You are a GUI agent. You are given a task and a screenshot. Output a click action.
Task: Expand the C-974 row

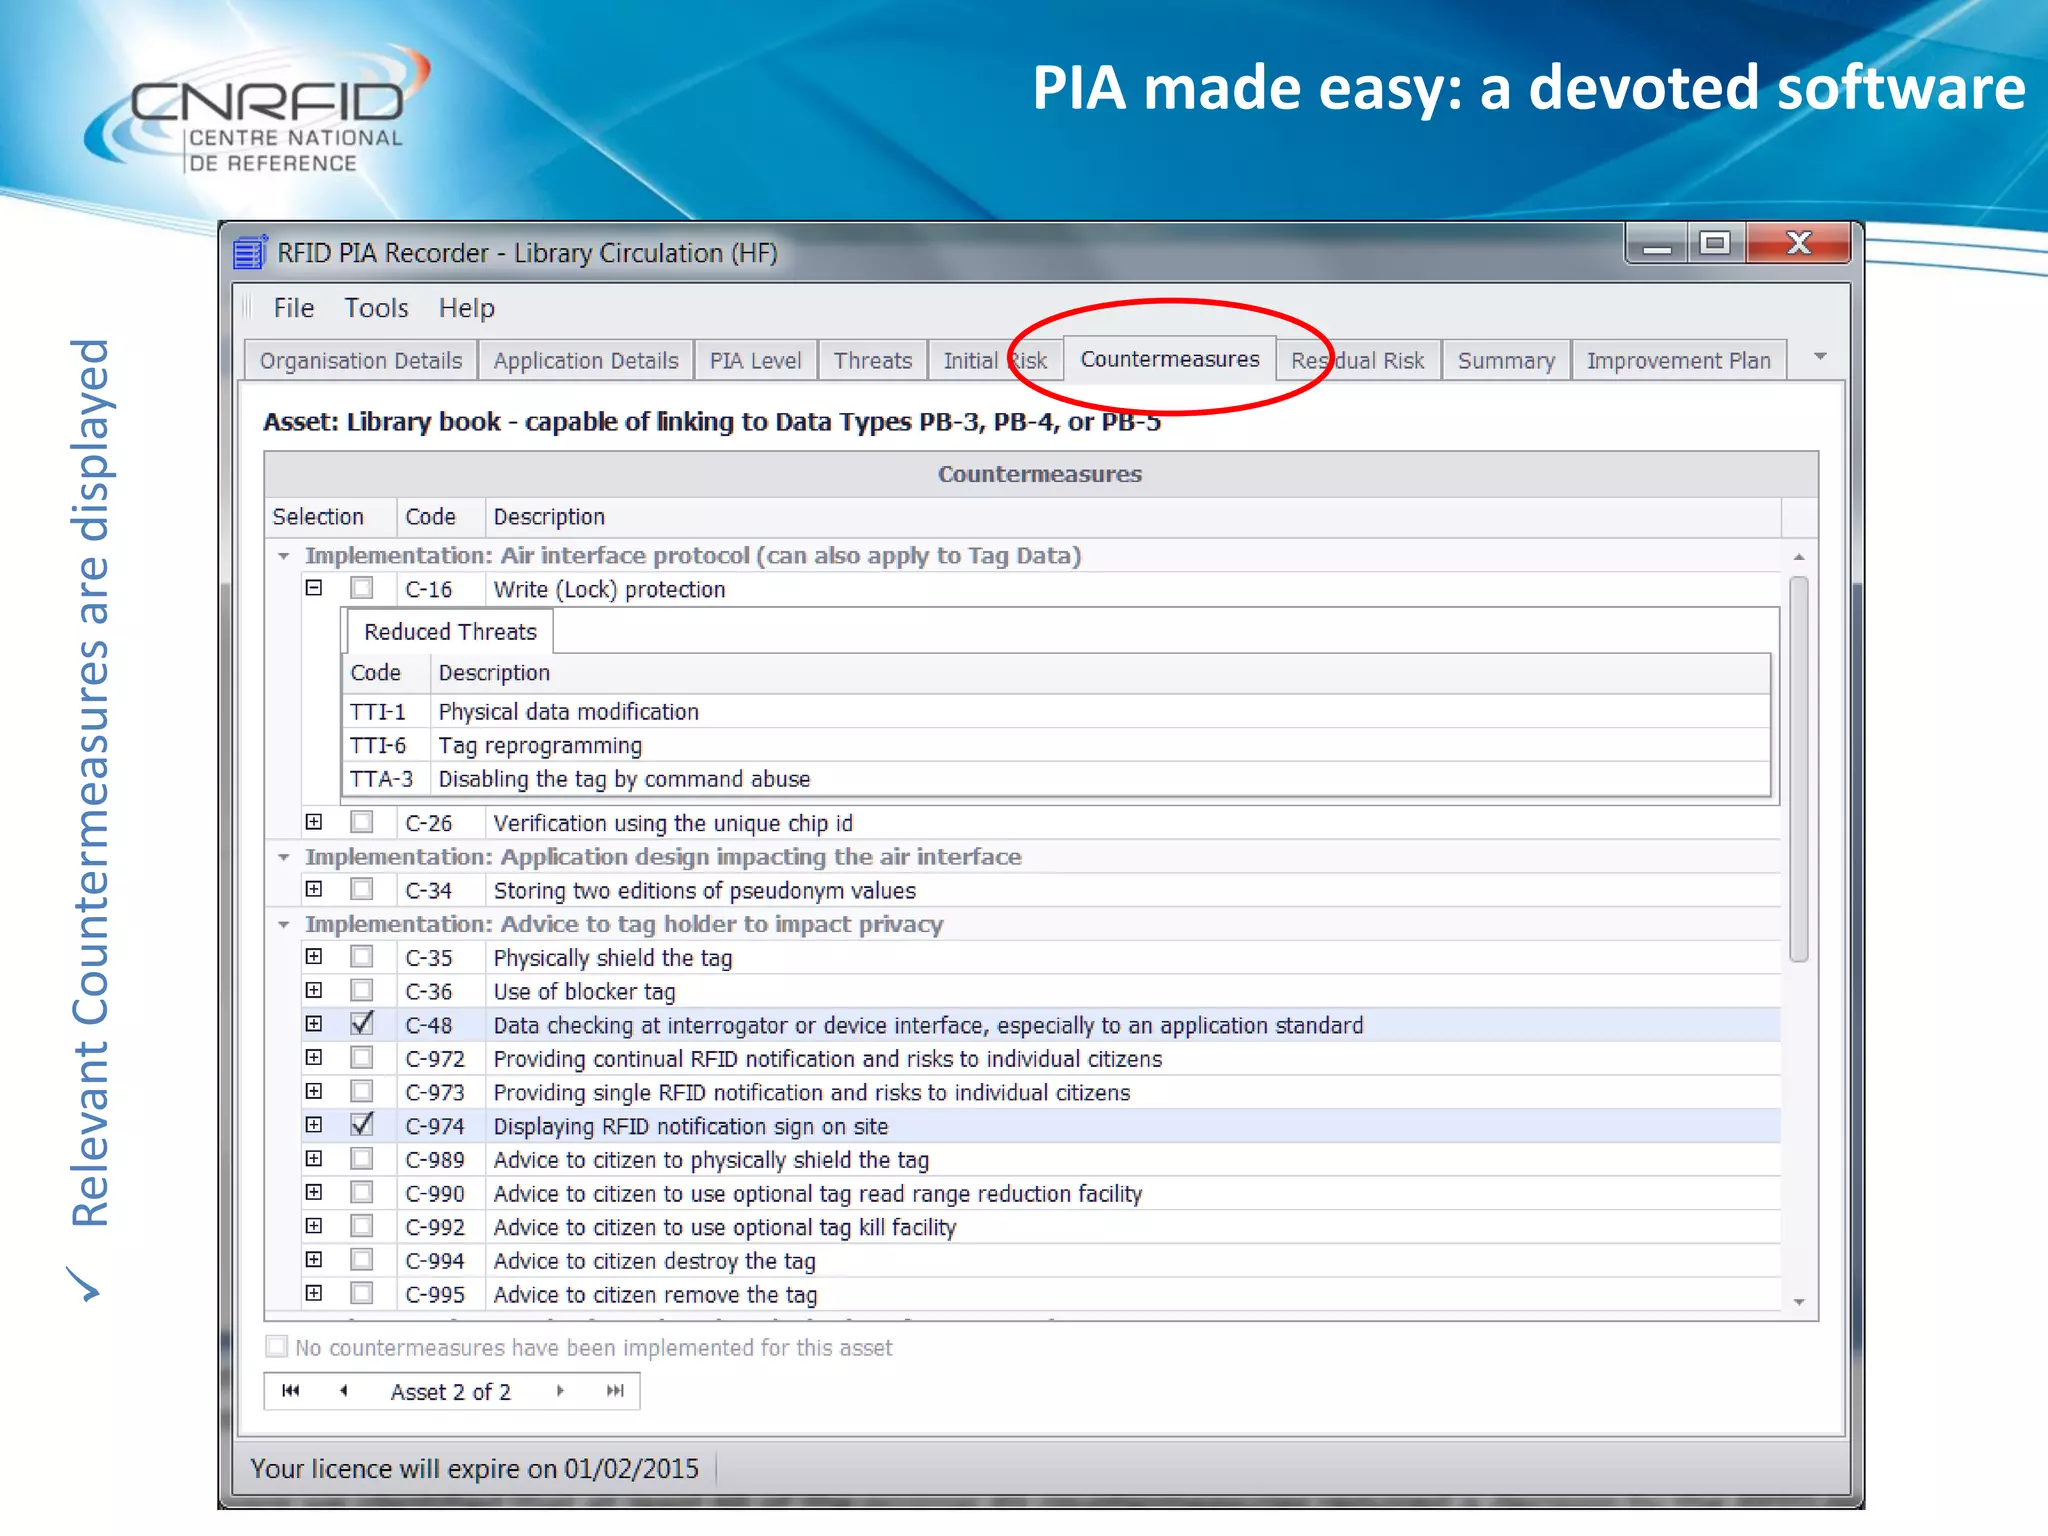314,1125
